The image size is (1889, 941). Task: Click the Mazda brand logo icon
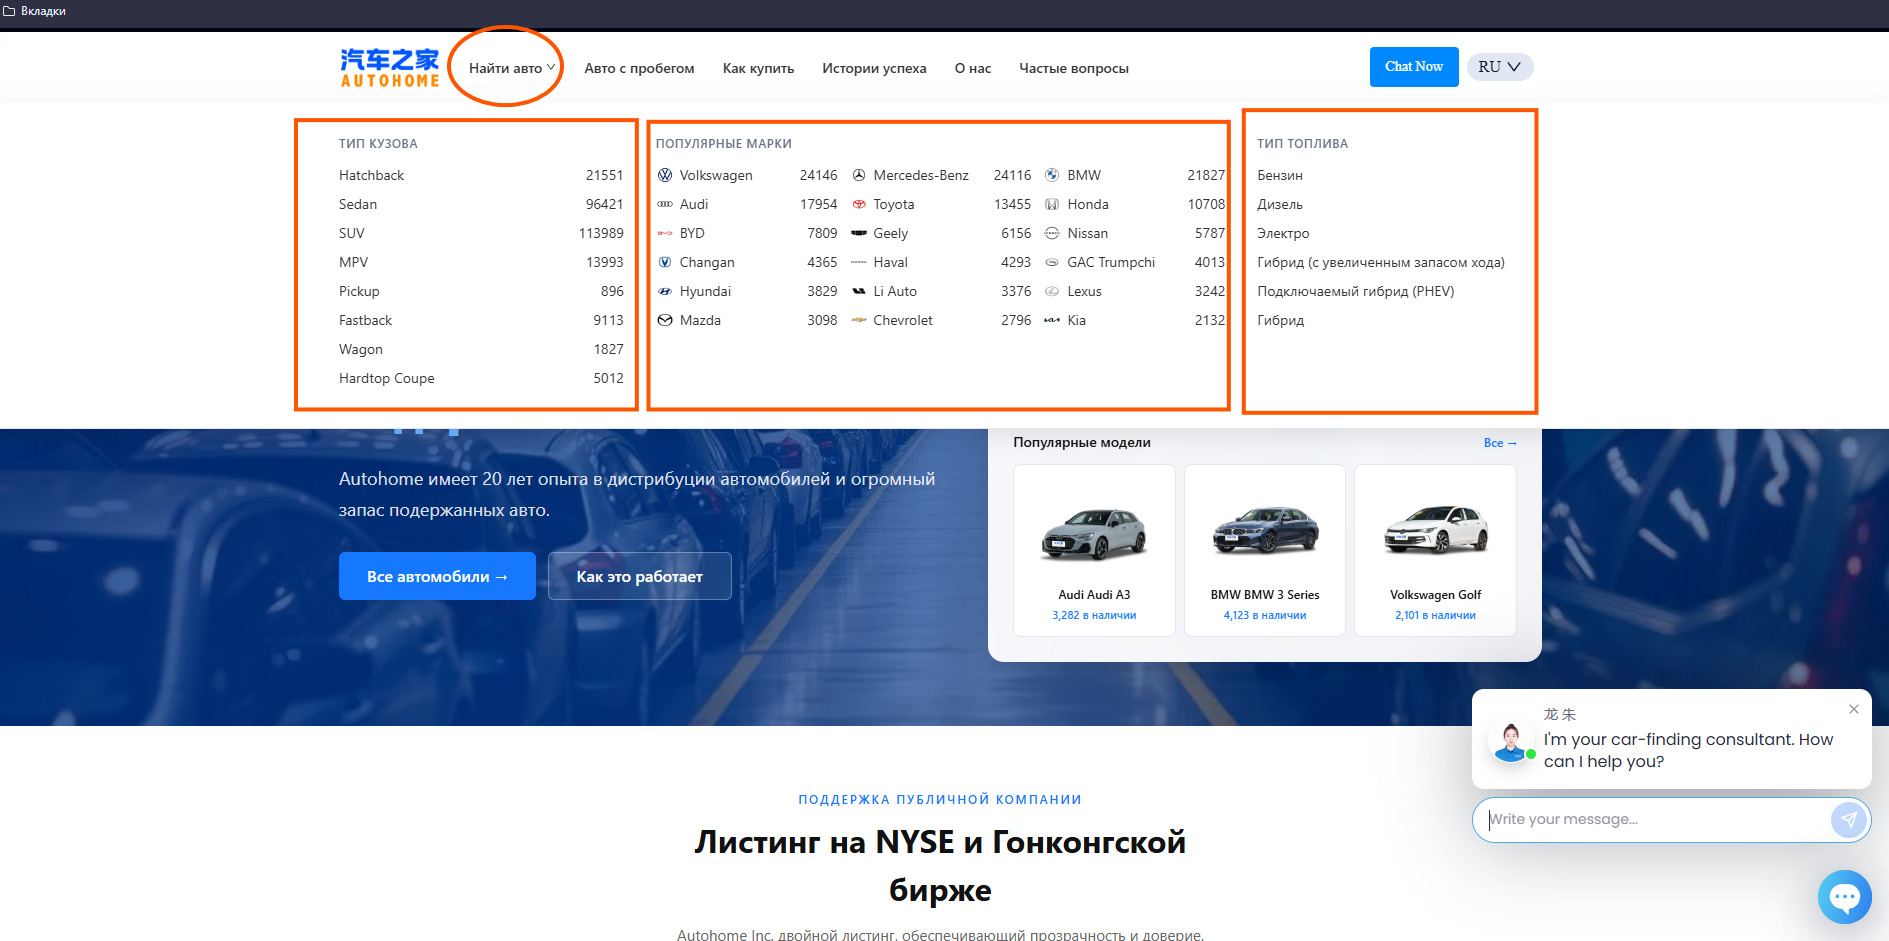[665, 320]
